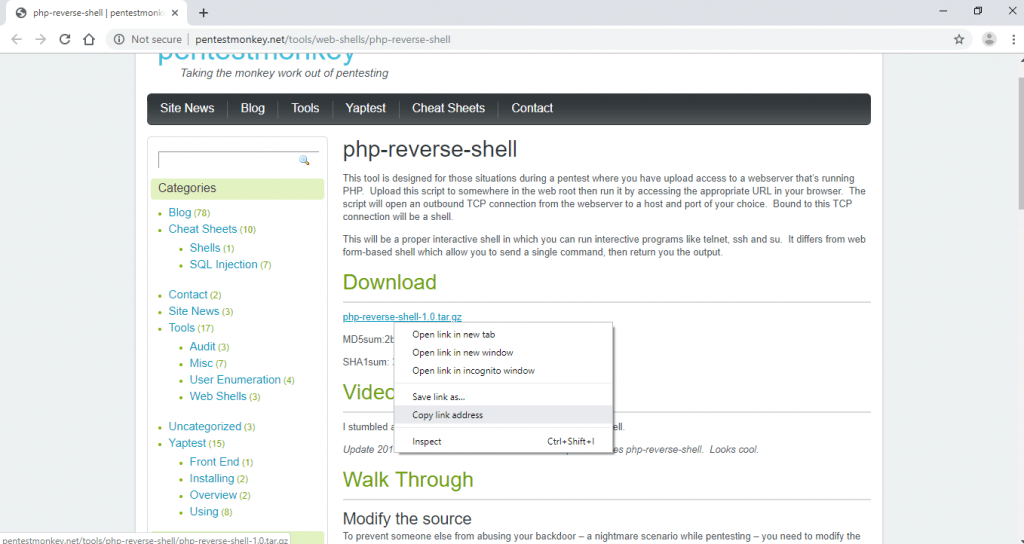Click the Download section heading
The height and width of the screenshot is (544, 1024).
[x=389, y=282]
